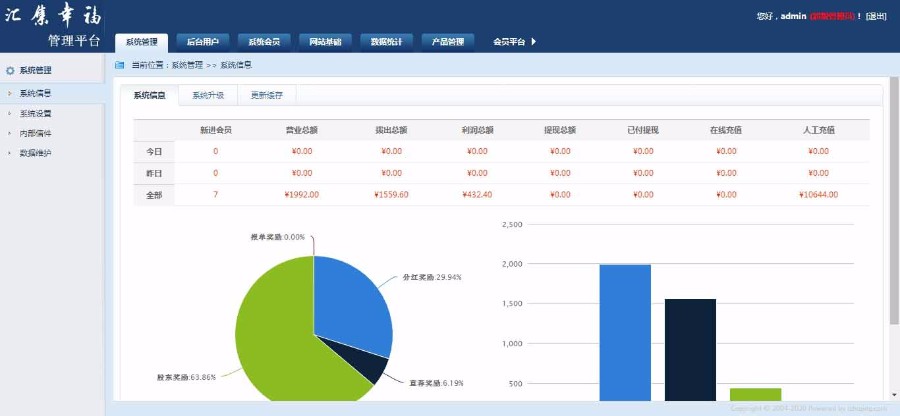
Task: Click the 汇集幸福 管理平台 logo
Action: coord(55,26)
